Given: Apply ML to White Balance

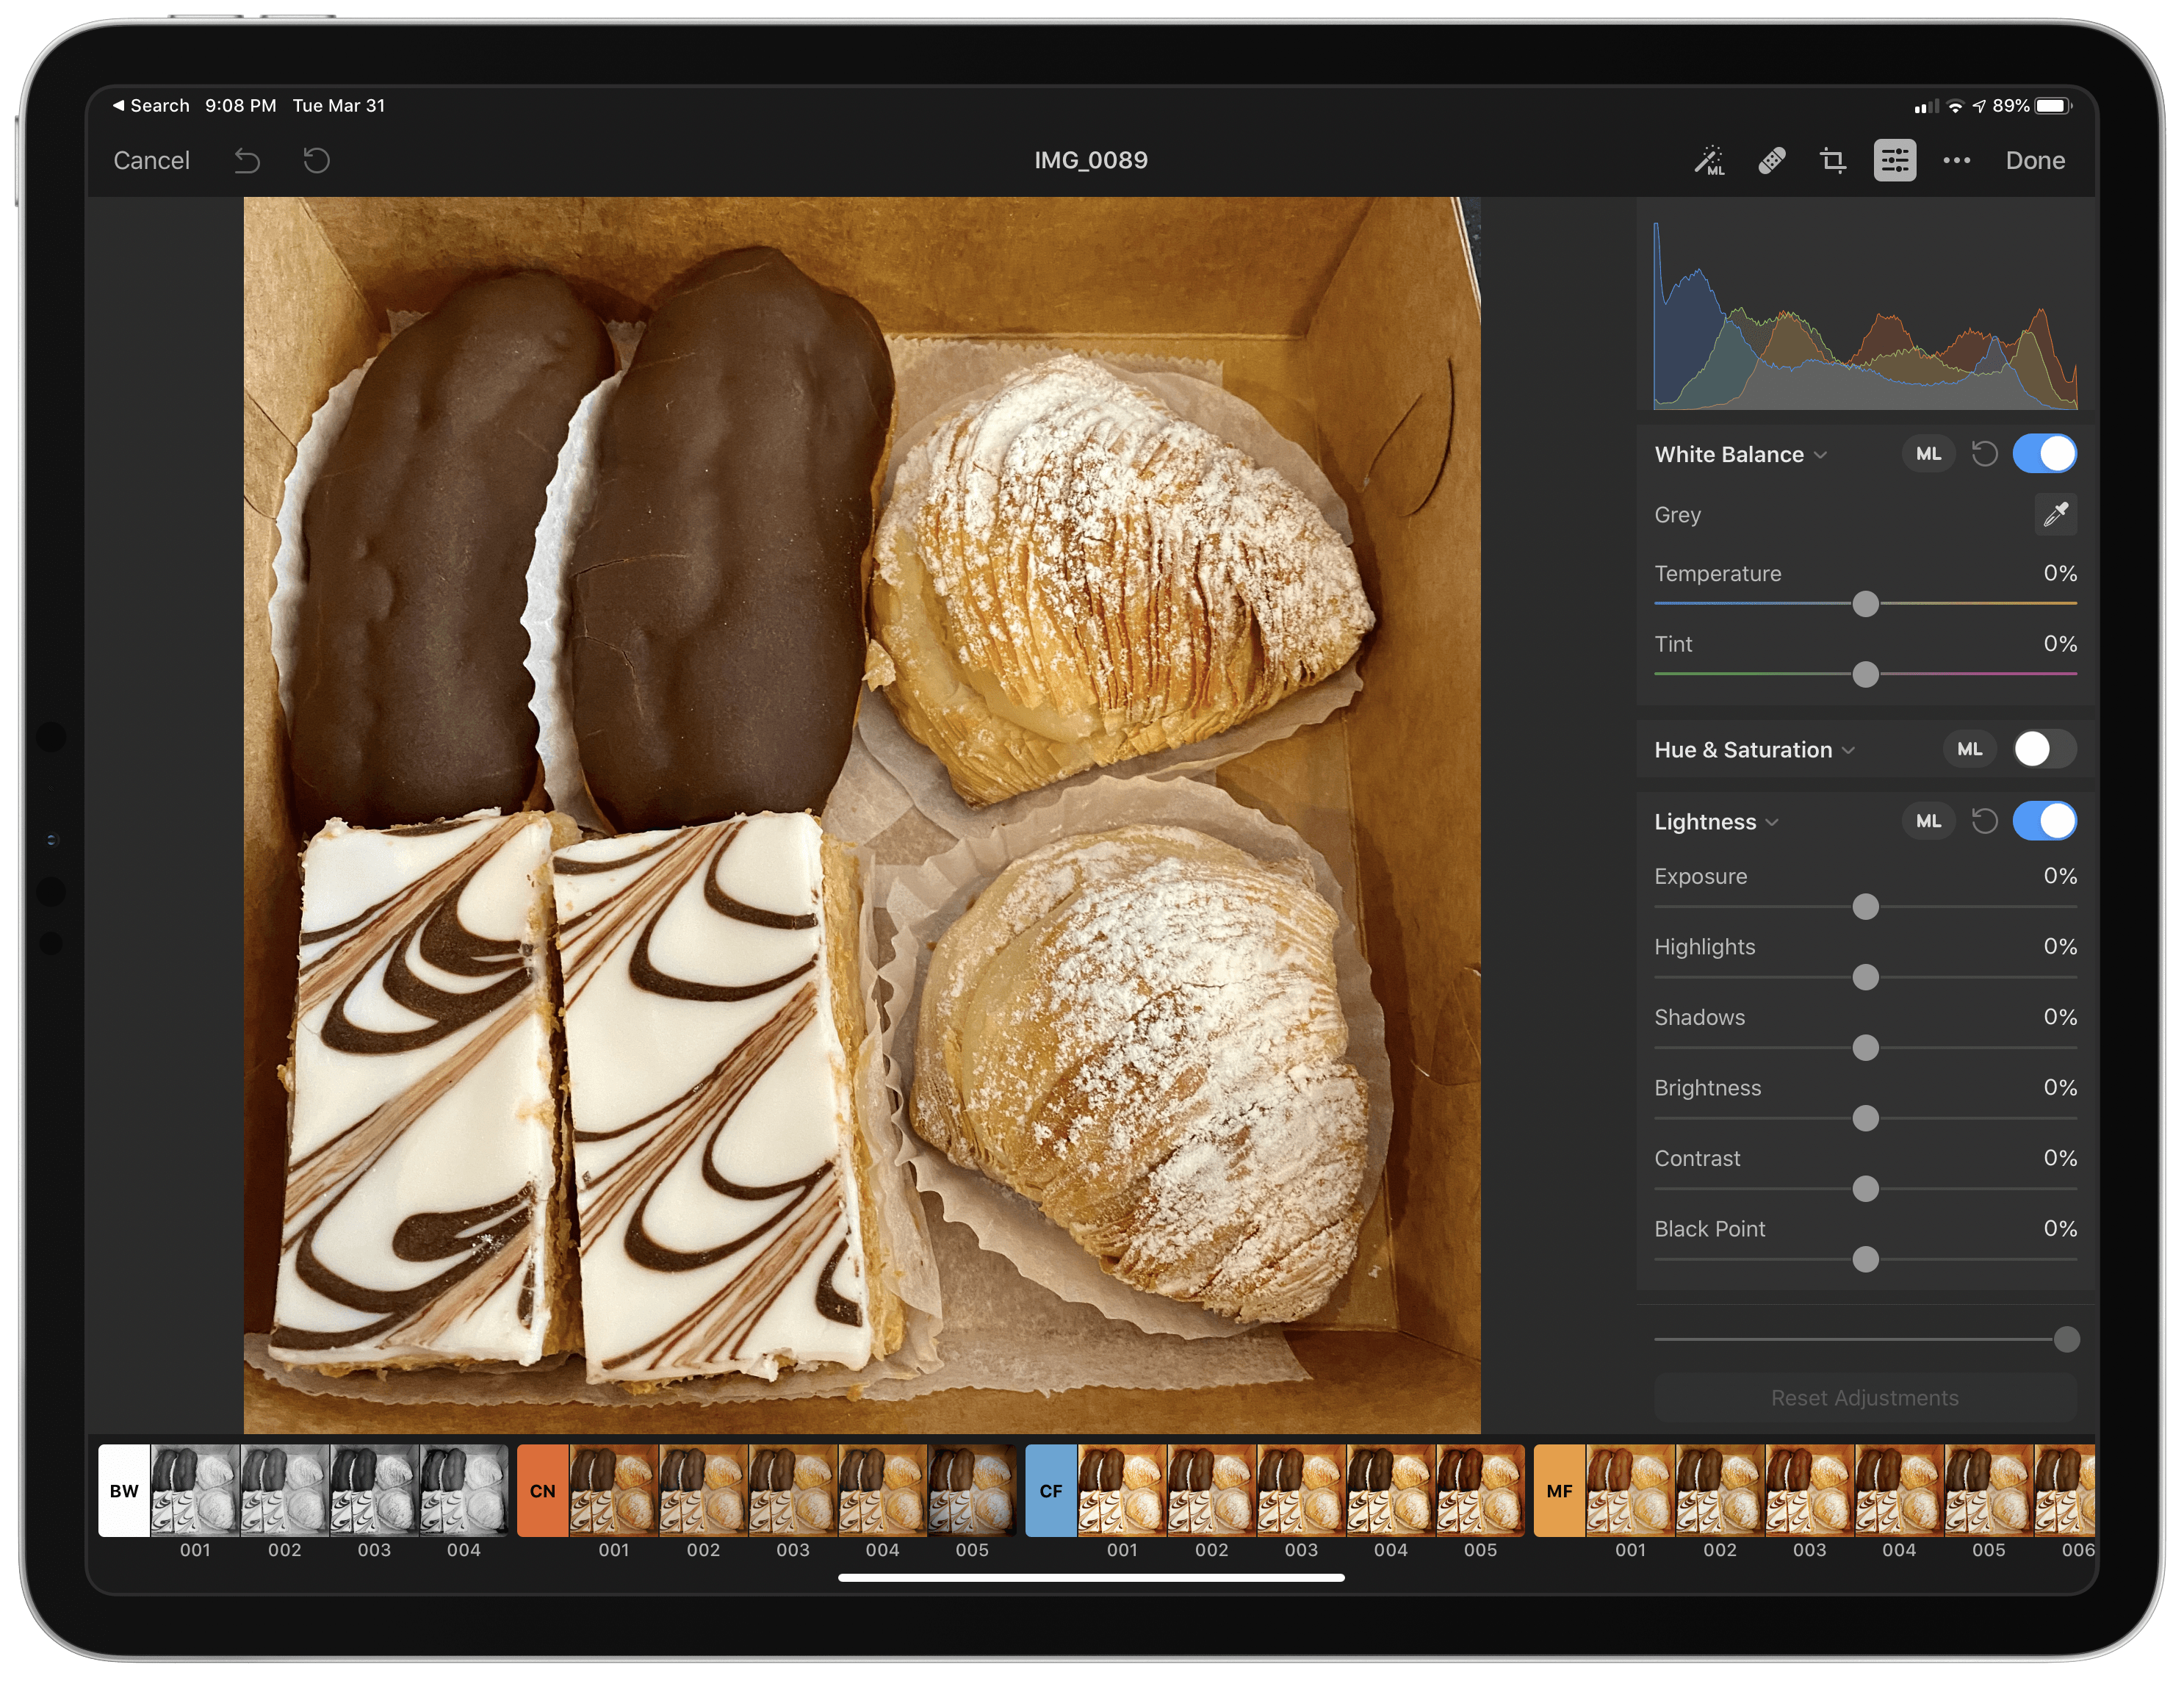Looking at the screenshot, I should click(x=1928, y=454).
